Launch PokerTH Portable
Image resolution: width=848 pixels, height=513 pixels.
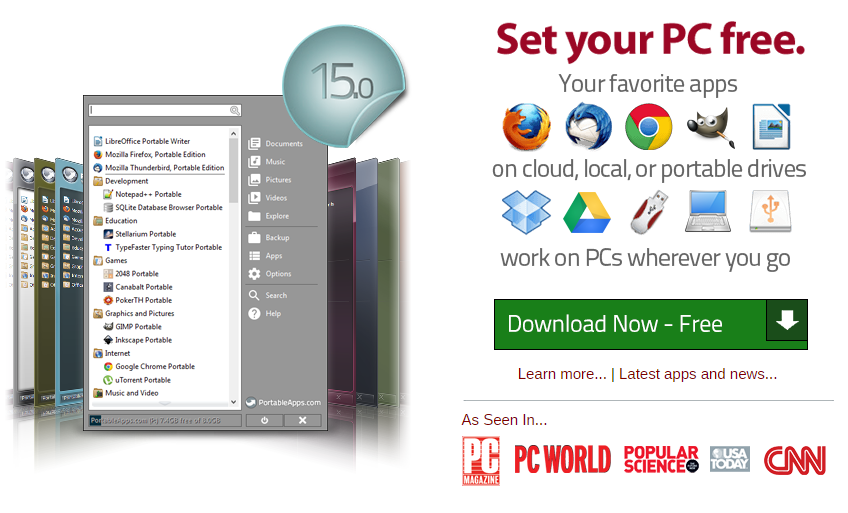pos(137,301)
